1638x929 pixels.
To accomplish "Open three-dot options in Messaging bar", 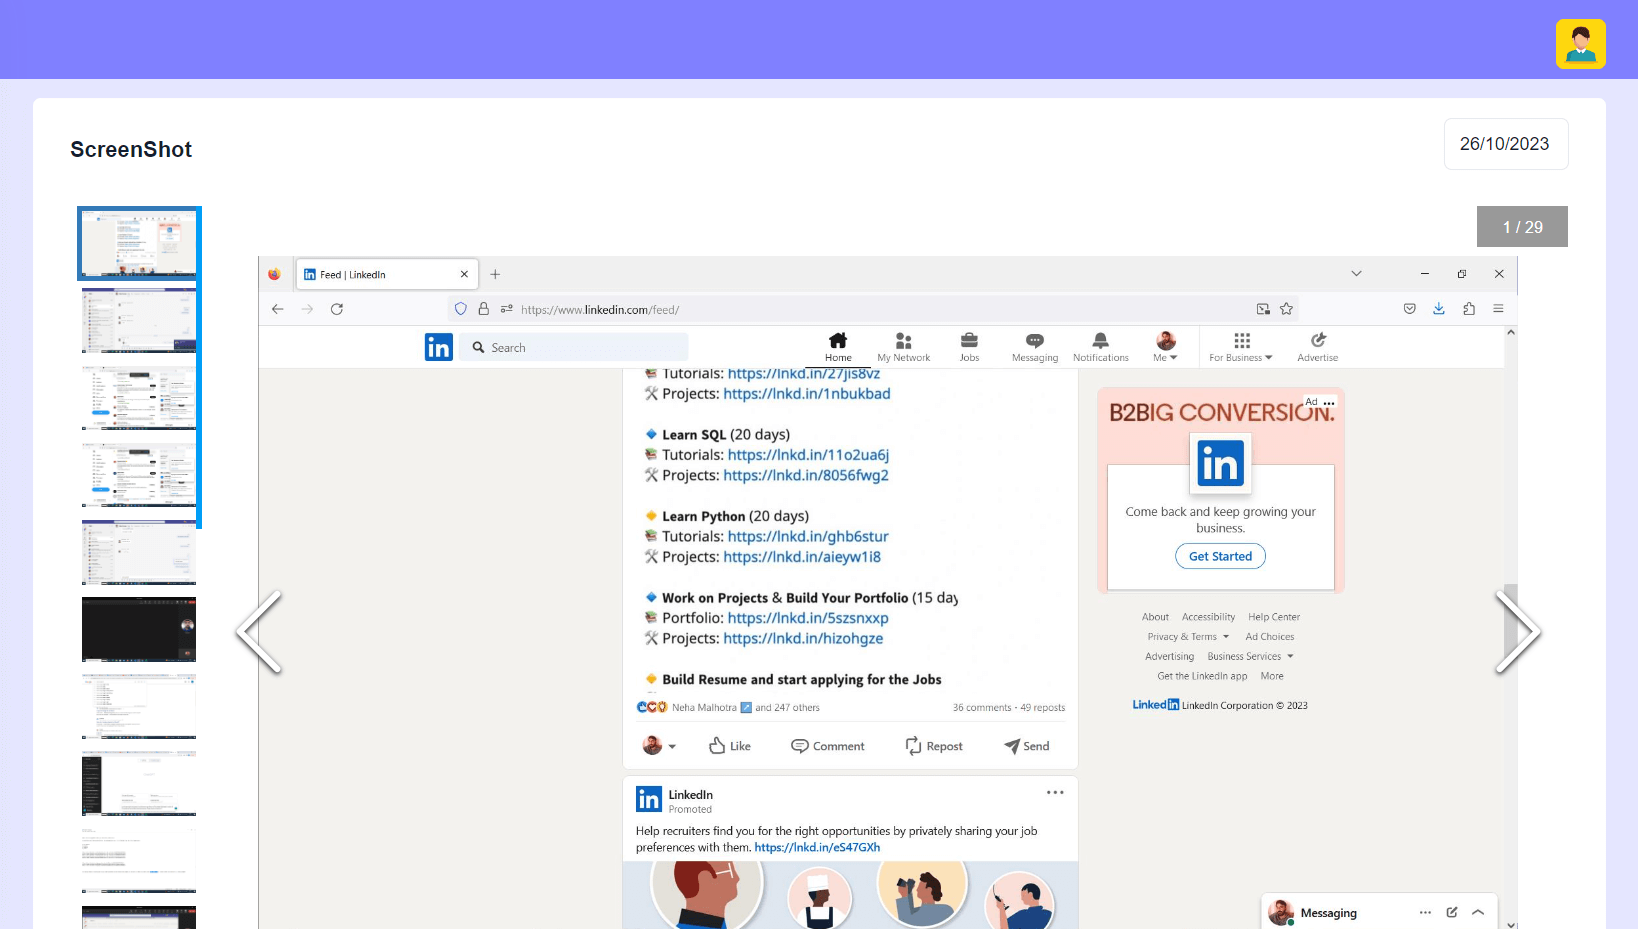I will 1425,912.
